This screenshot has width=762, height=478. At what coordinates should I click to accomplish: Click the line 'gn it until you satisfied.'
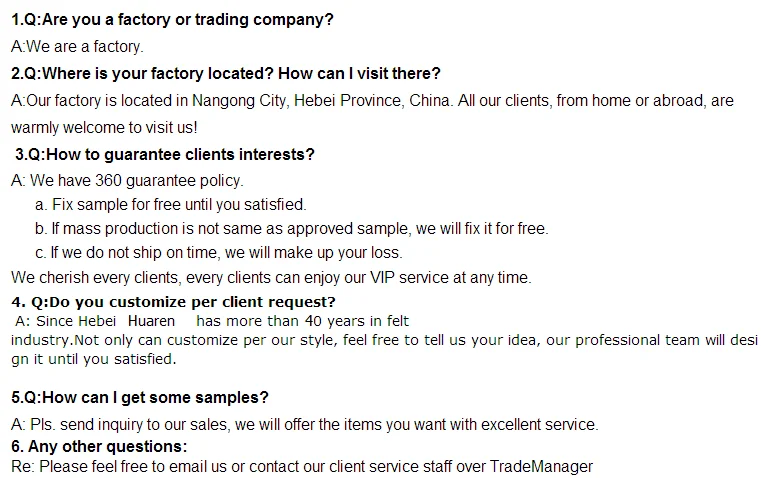[x=93, y=359]
